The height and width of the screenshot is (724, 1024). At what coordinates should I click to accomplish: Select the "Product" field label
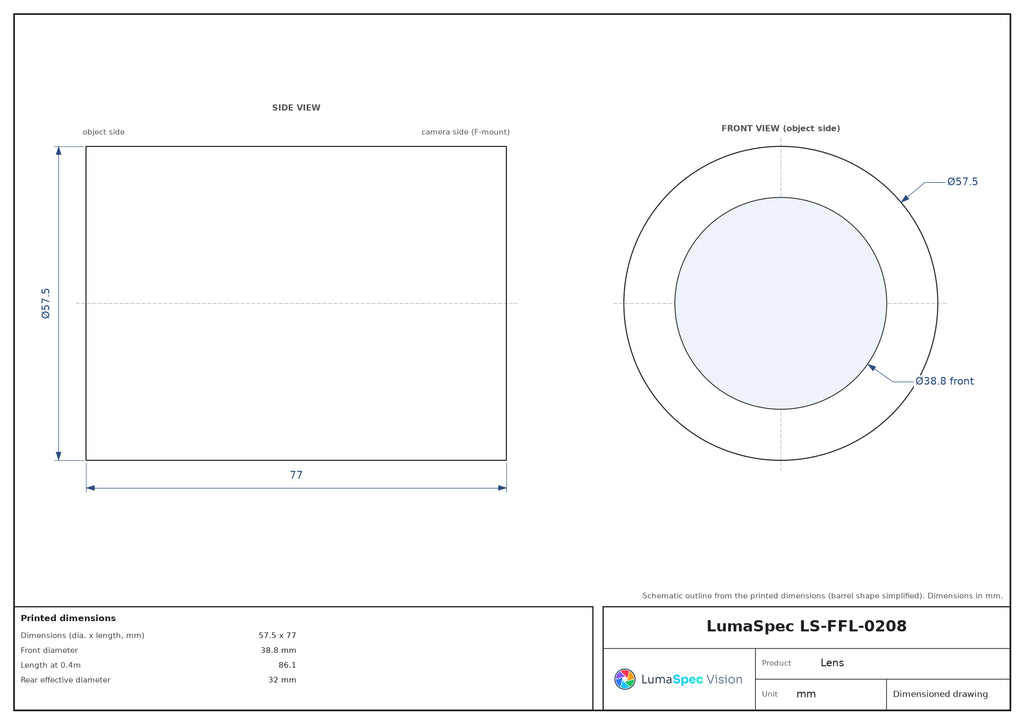pyautogui.click(x=776, y=663)
